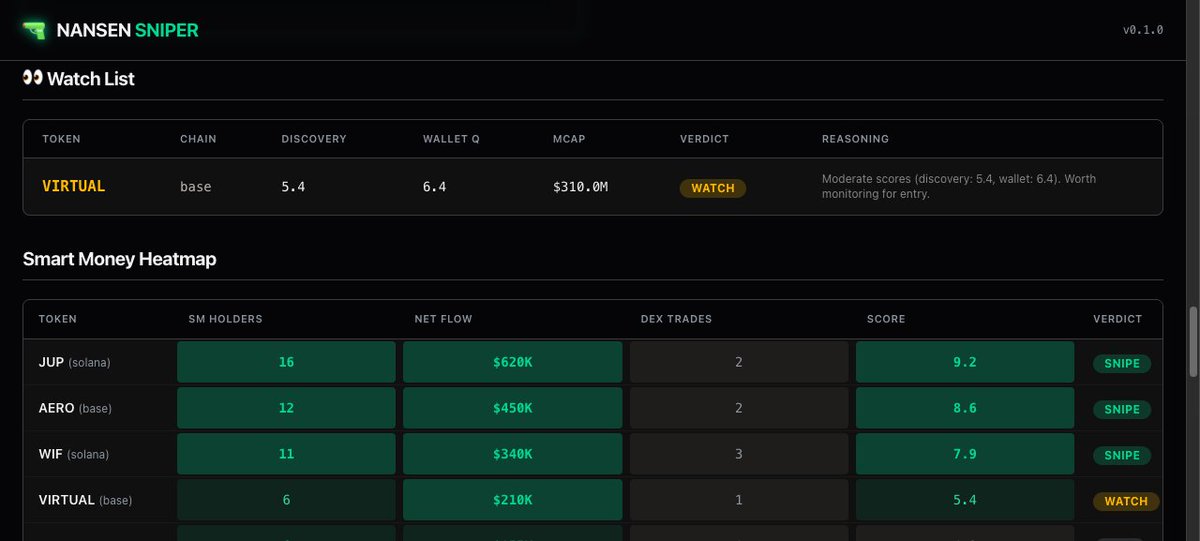Image resolution: width=1200 pixels, height=541 pixels.
Task: Click the $620K net flow cell
Action: pos(513,362)
